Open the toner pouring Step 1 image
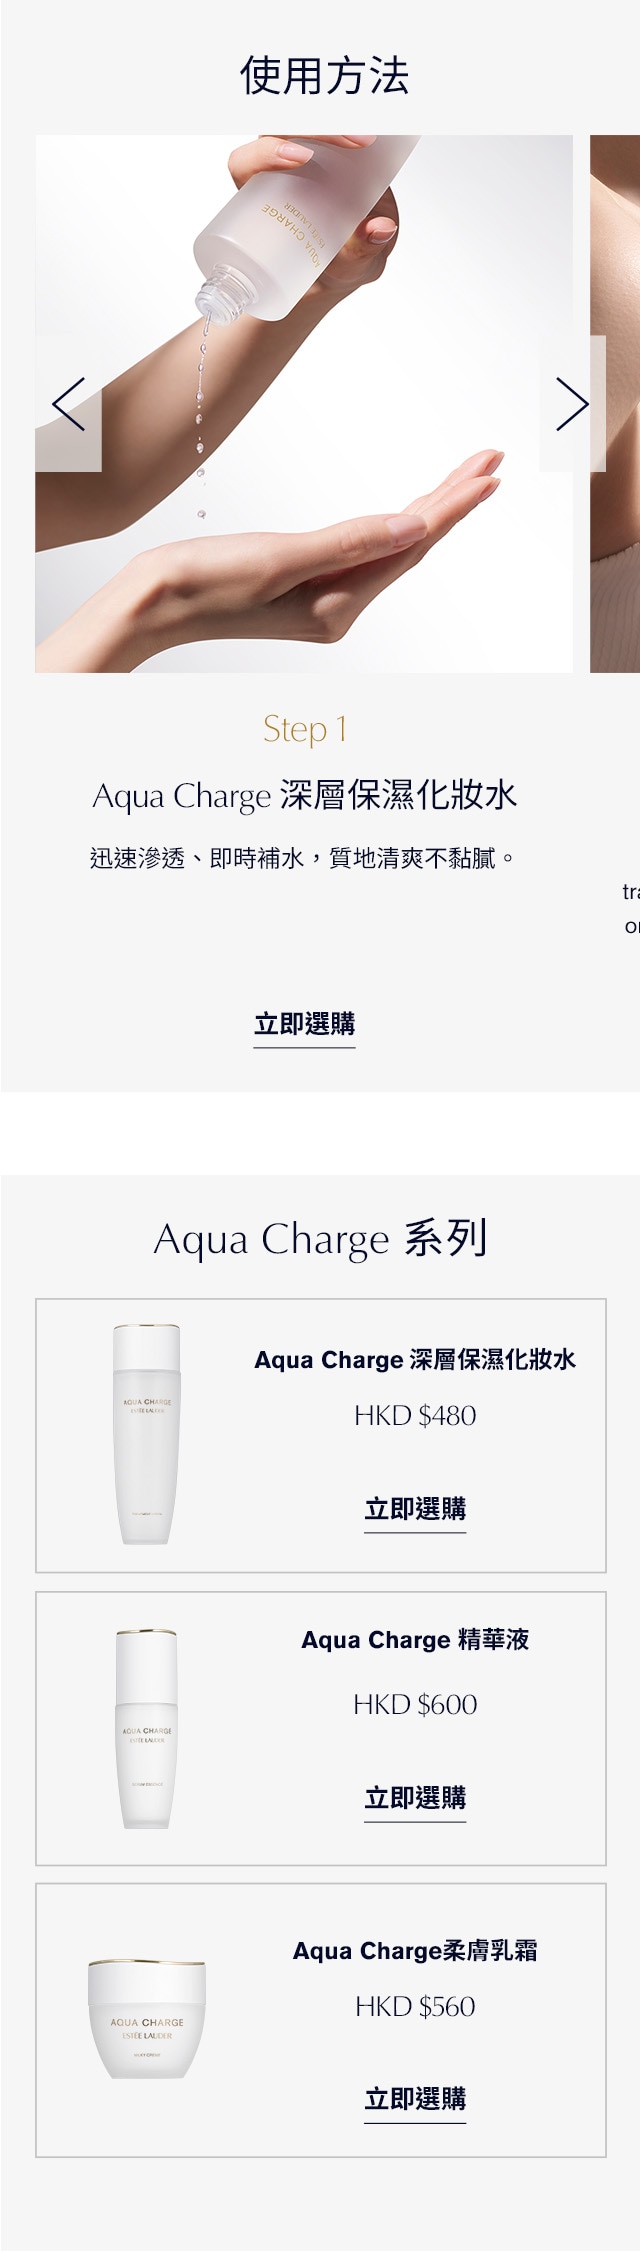 [304, 404]
